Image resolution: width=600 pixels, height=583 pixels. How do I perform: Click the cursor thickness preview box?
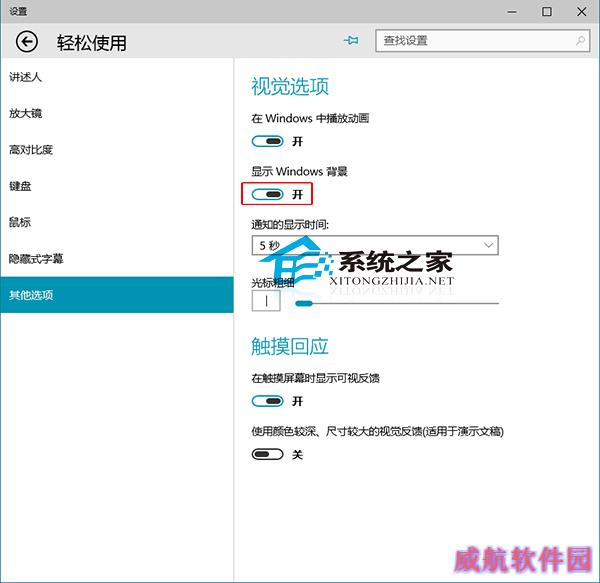click(x=266, y=301)
